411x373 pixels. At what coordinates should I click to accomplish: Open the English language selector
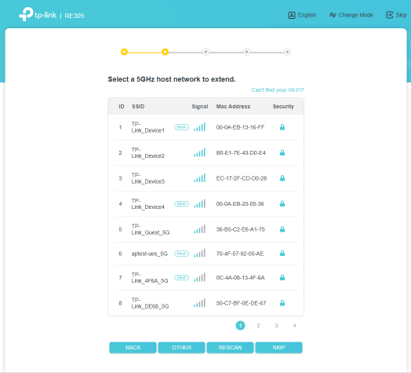pos(302,15)
